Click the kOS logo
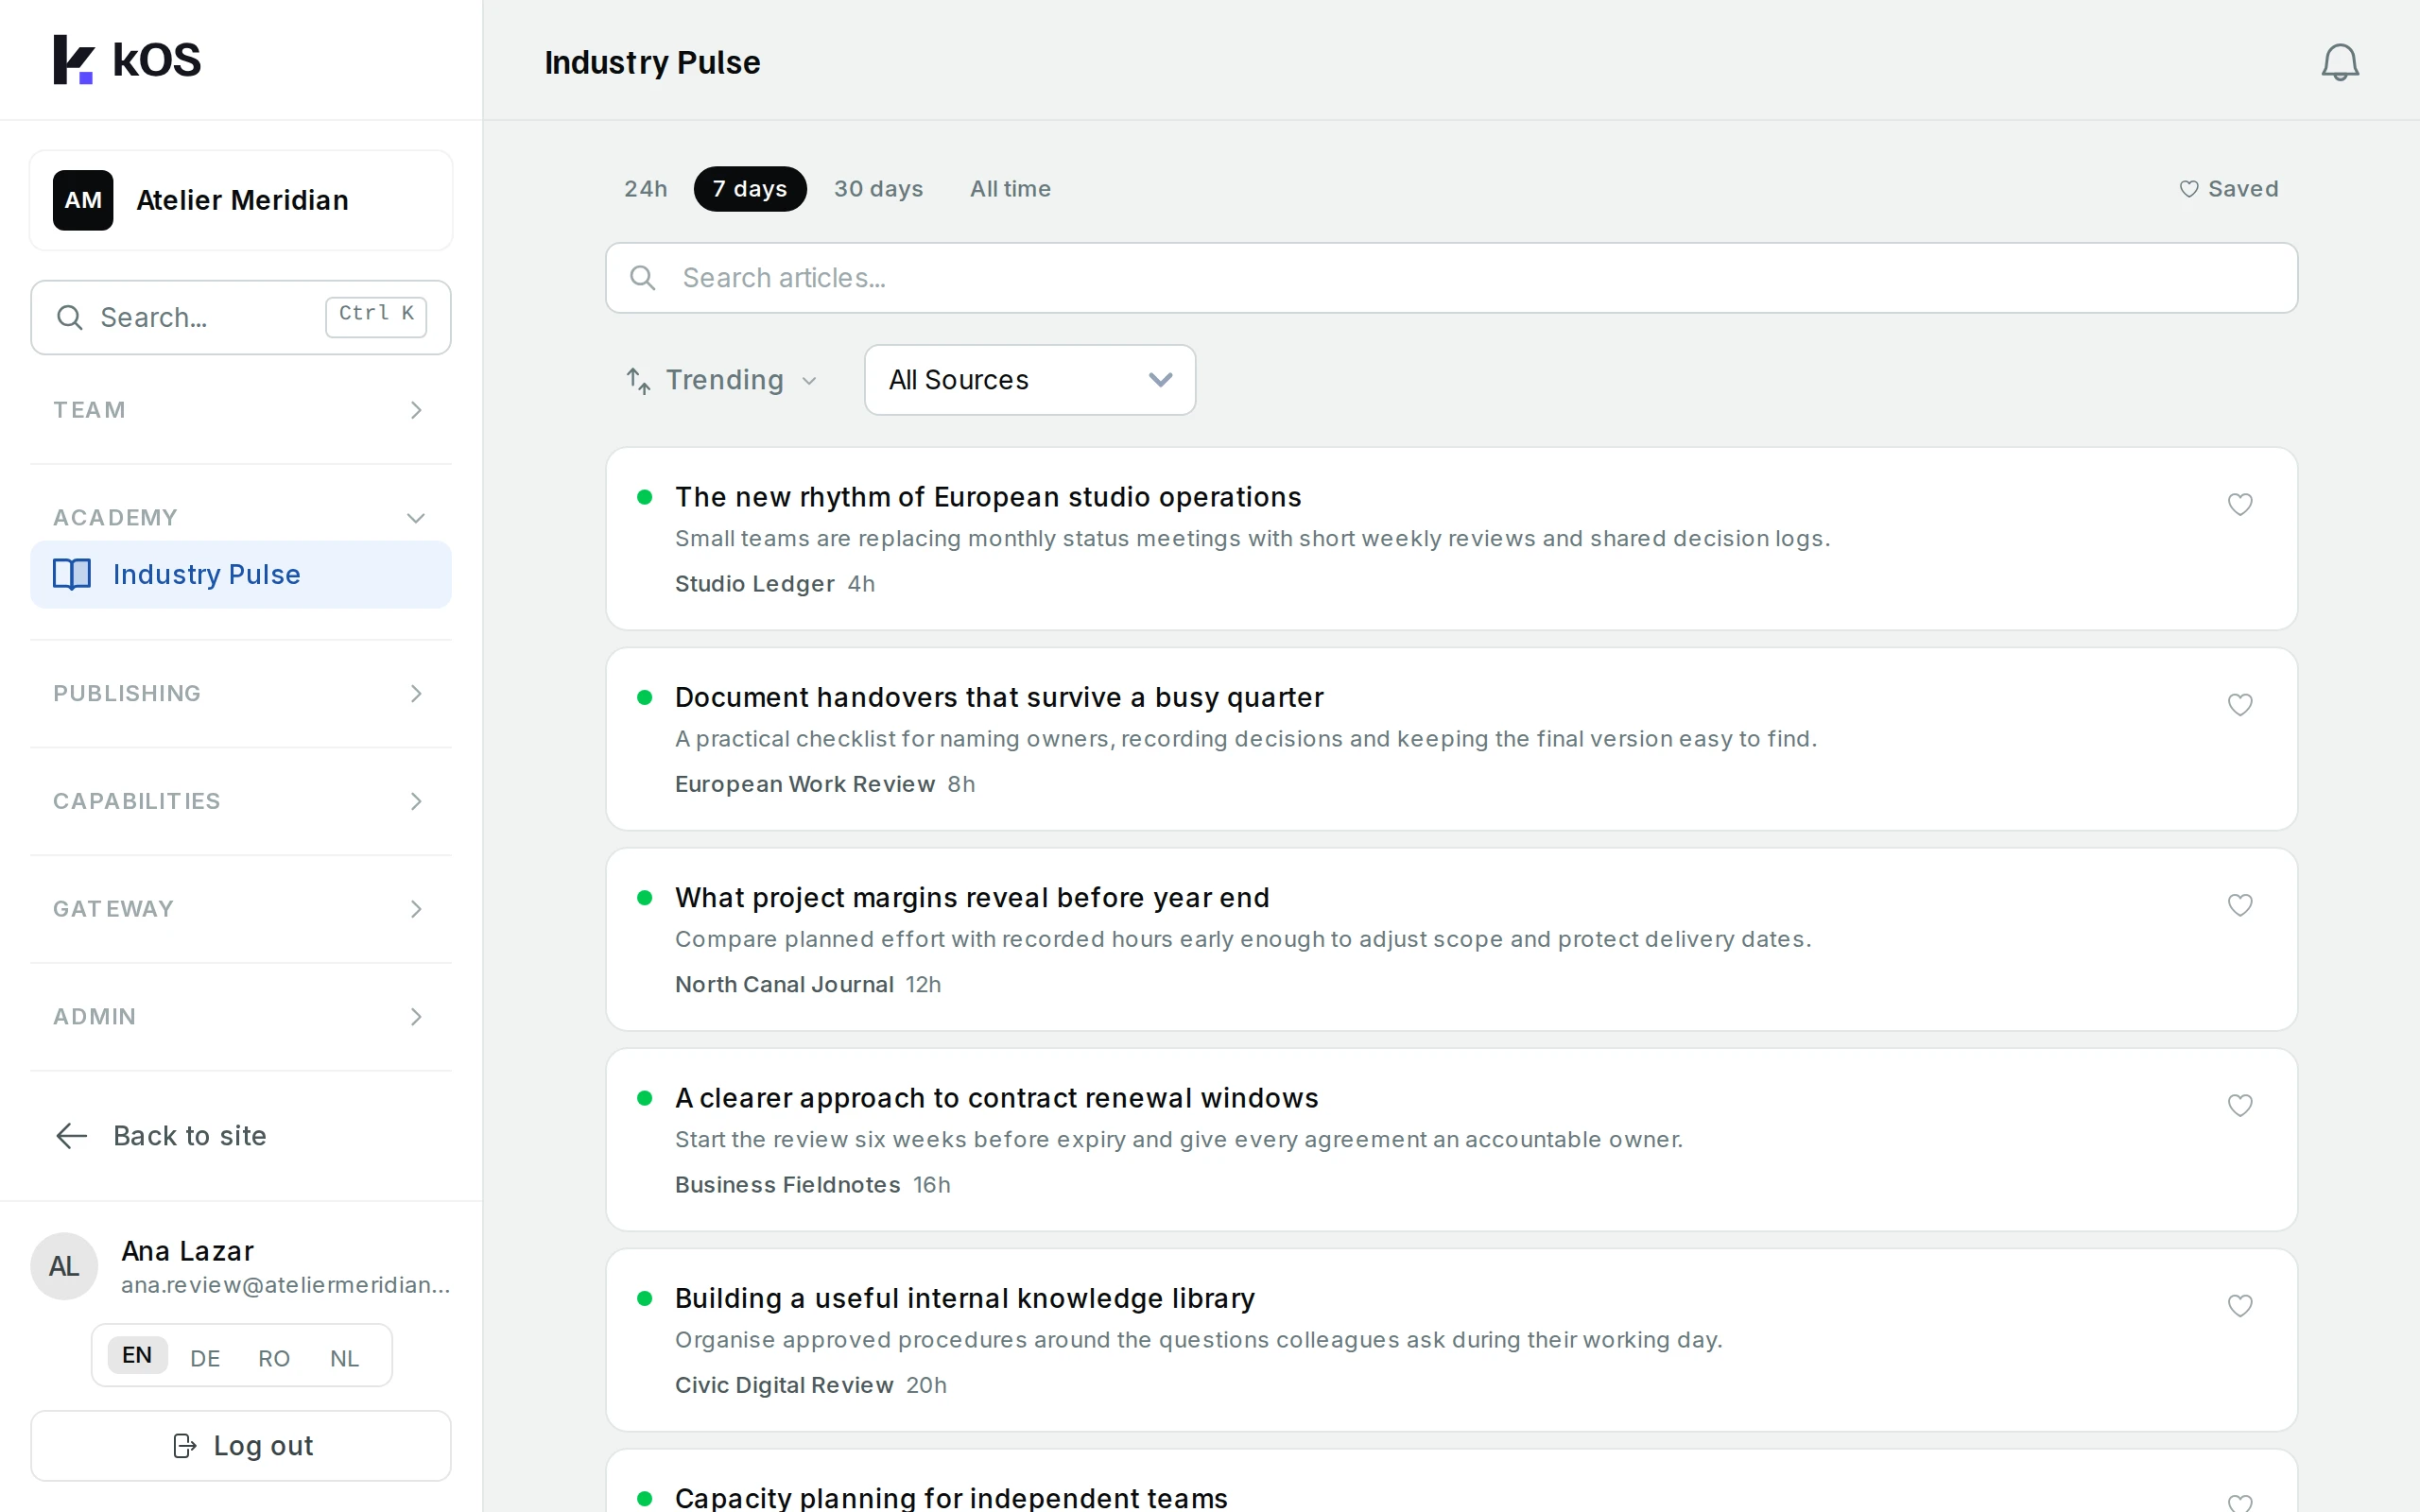Screen dimensions: 2420x1512 point(127,60)
